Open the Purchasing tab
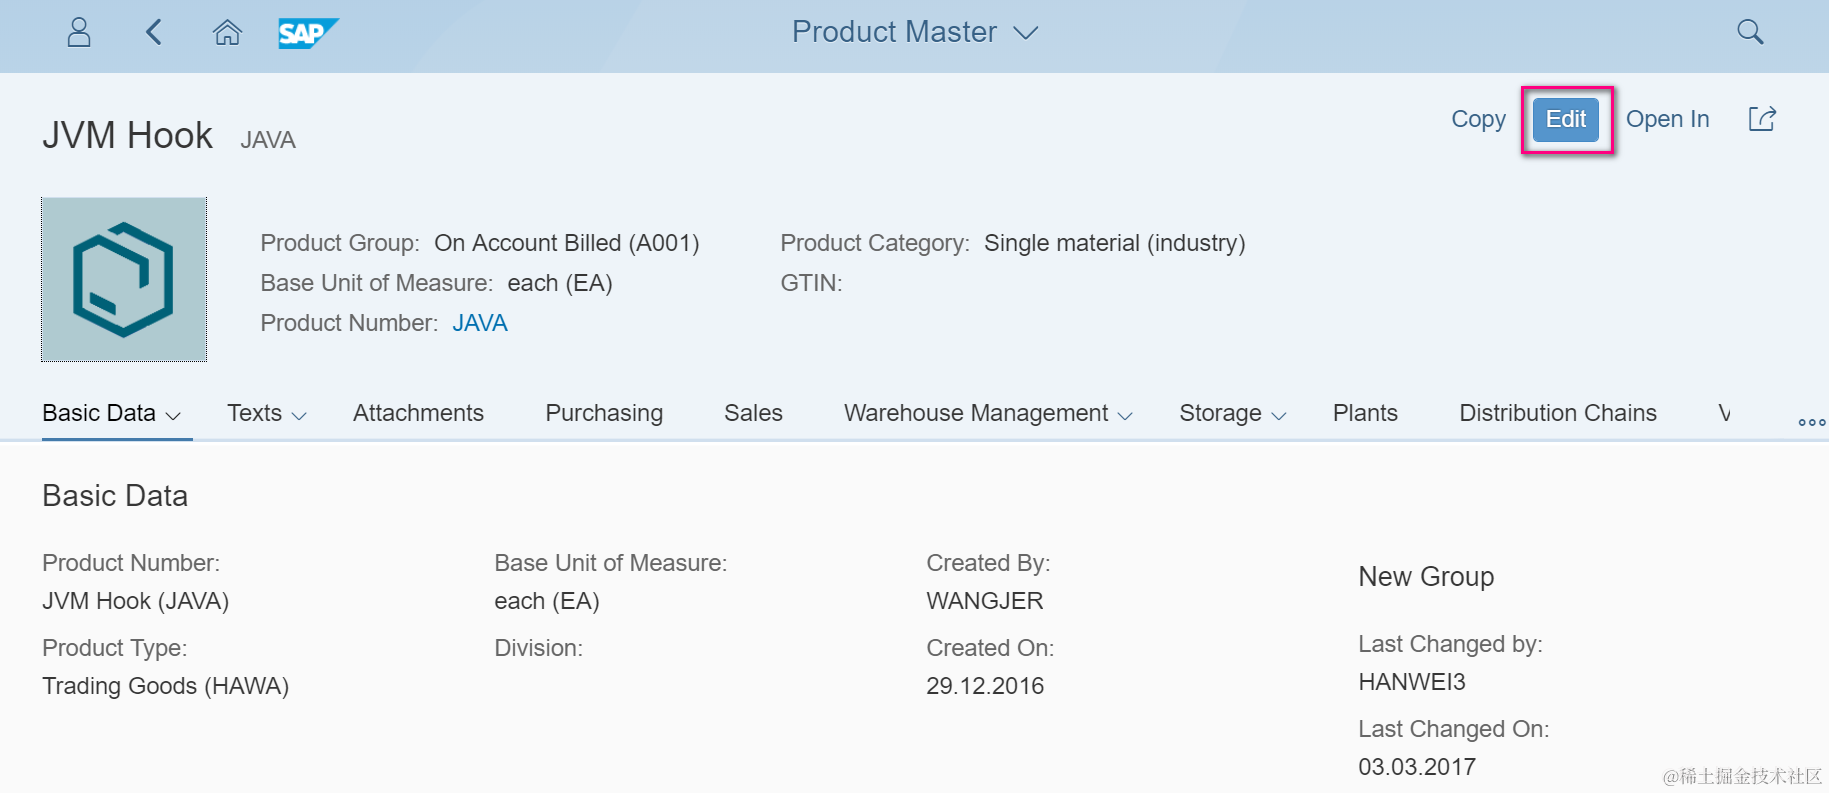The width and height of the screenshot is (1829, 793). coord(604,413)
